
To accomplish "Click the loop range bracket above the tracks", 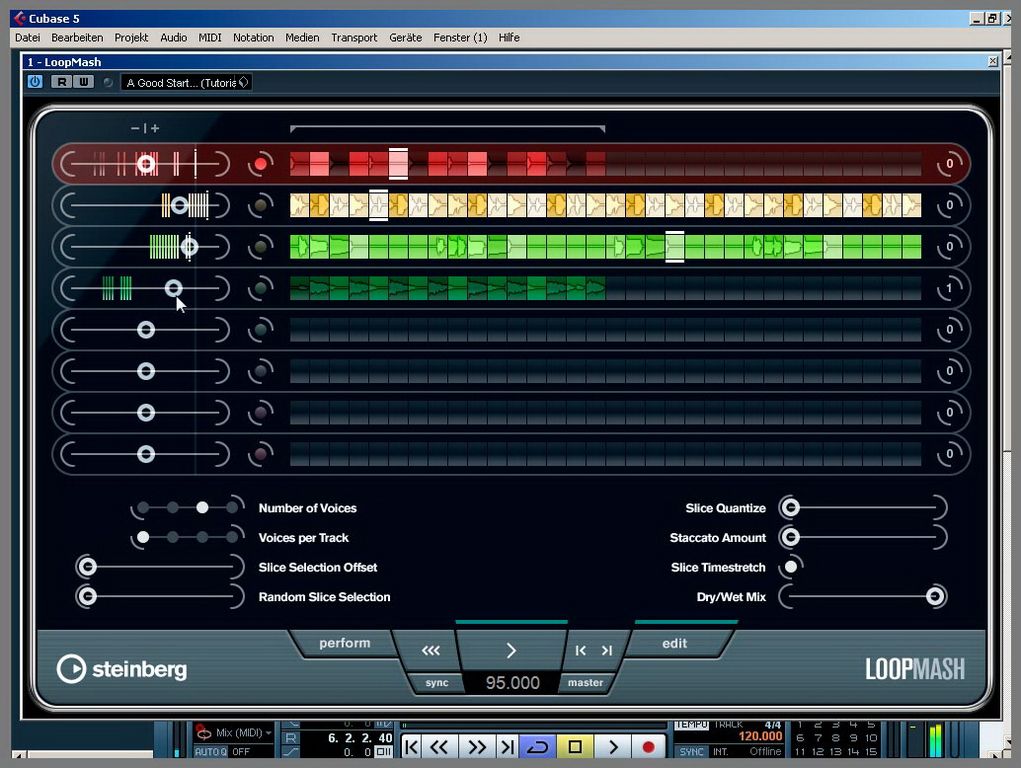I will click(447, 128).
